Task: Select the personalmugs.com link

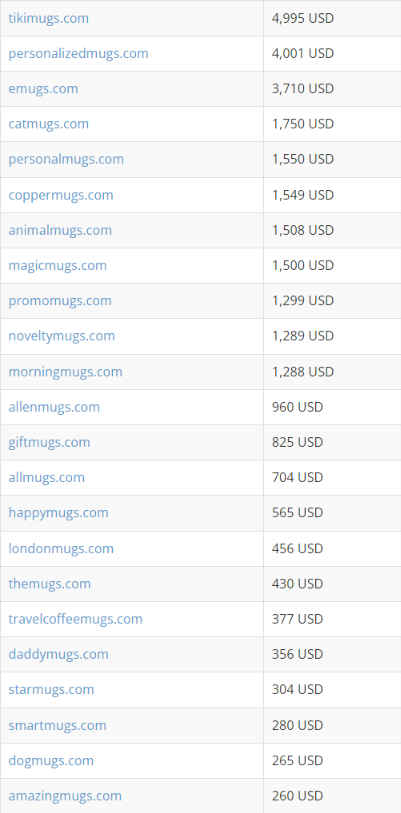Action: [66, 159]
